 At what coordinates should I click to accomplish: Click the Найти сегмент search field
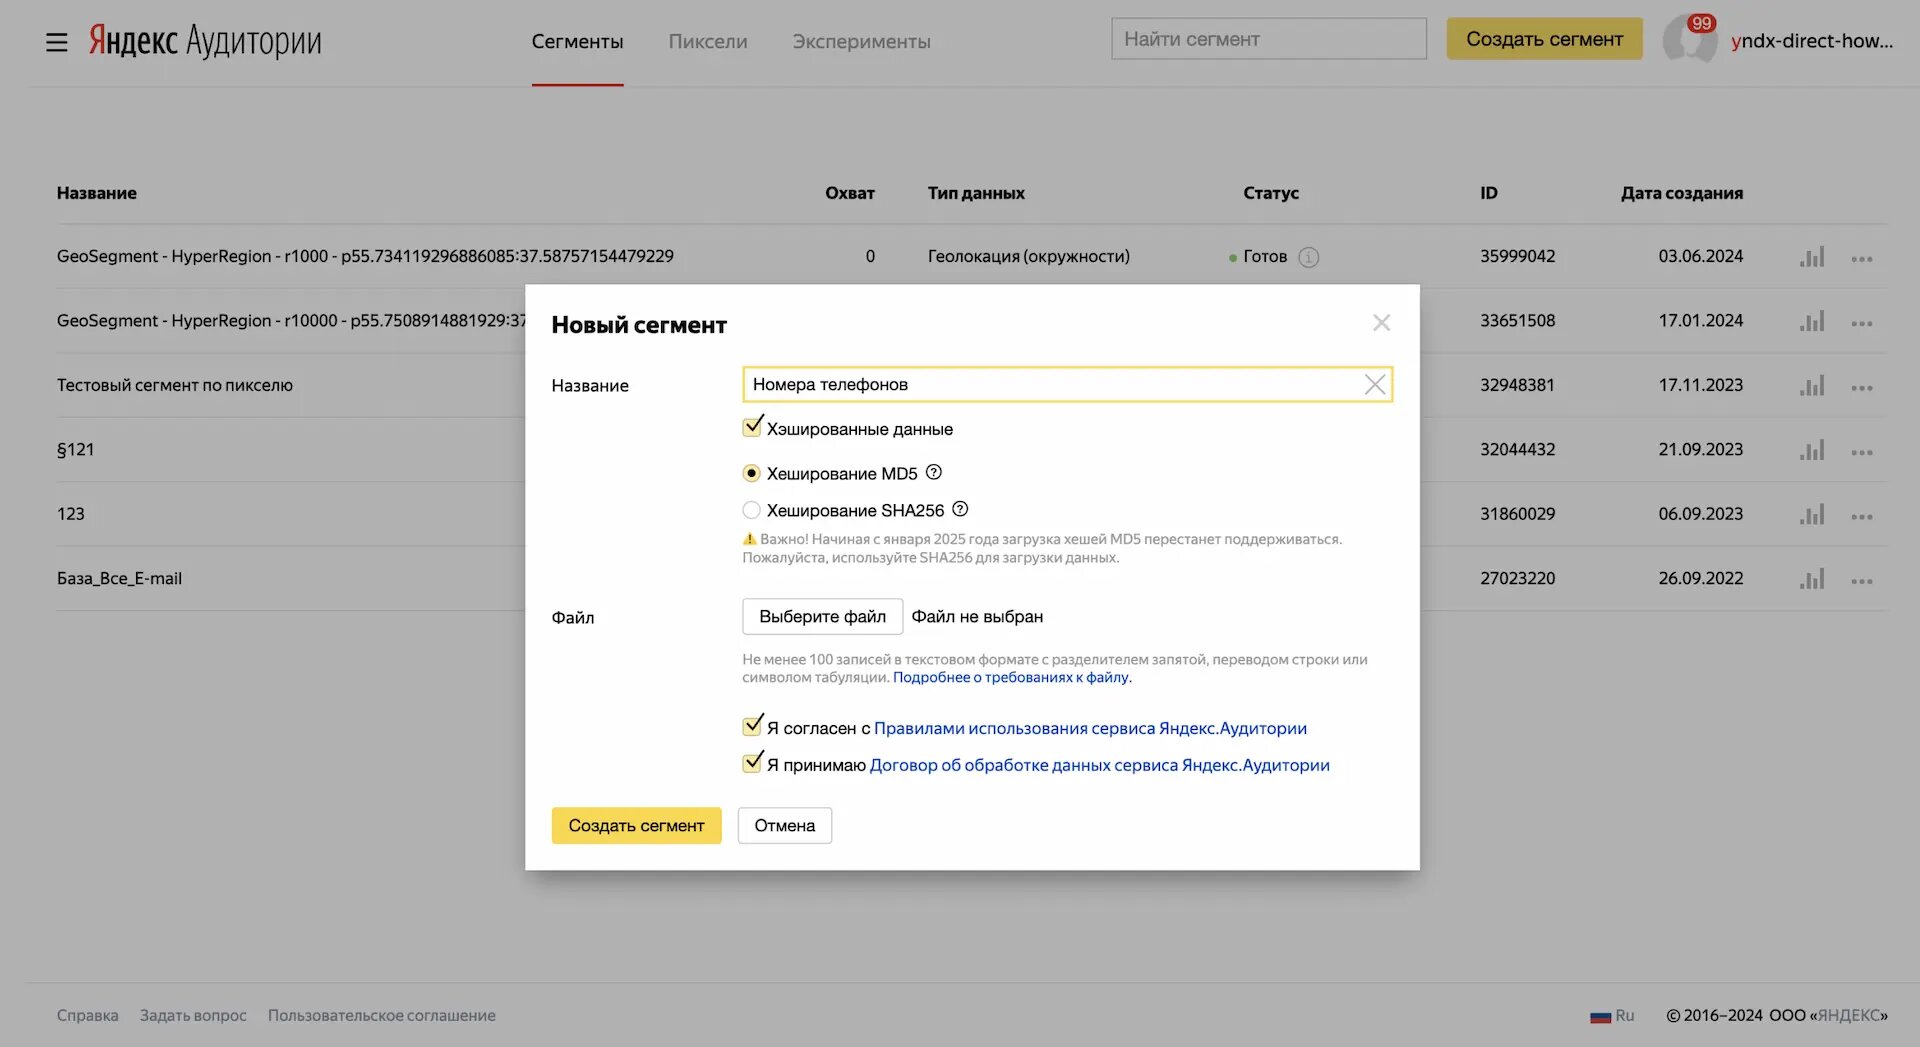[1268, 39]
